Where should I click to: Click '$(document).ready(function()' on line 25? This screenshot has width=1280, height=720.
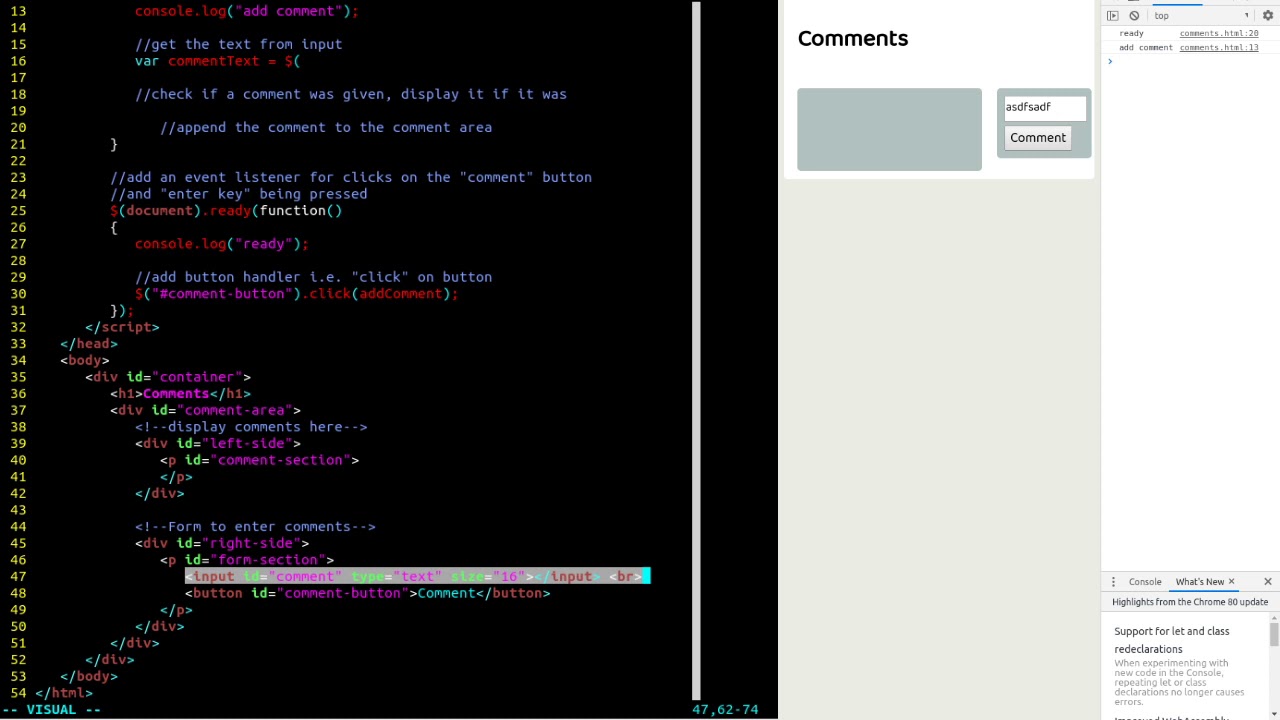click(x=226, y=210)
